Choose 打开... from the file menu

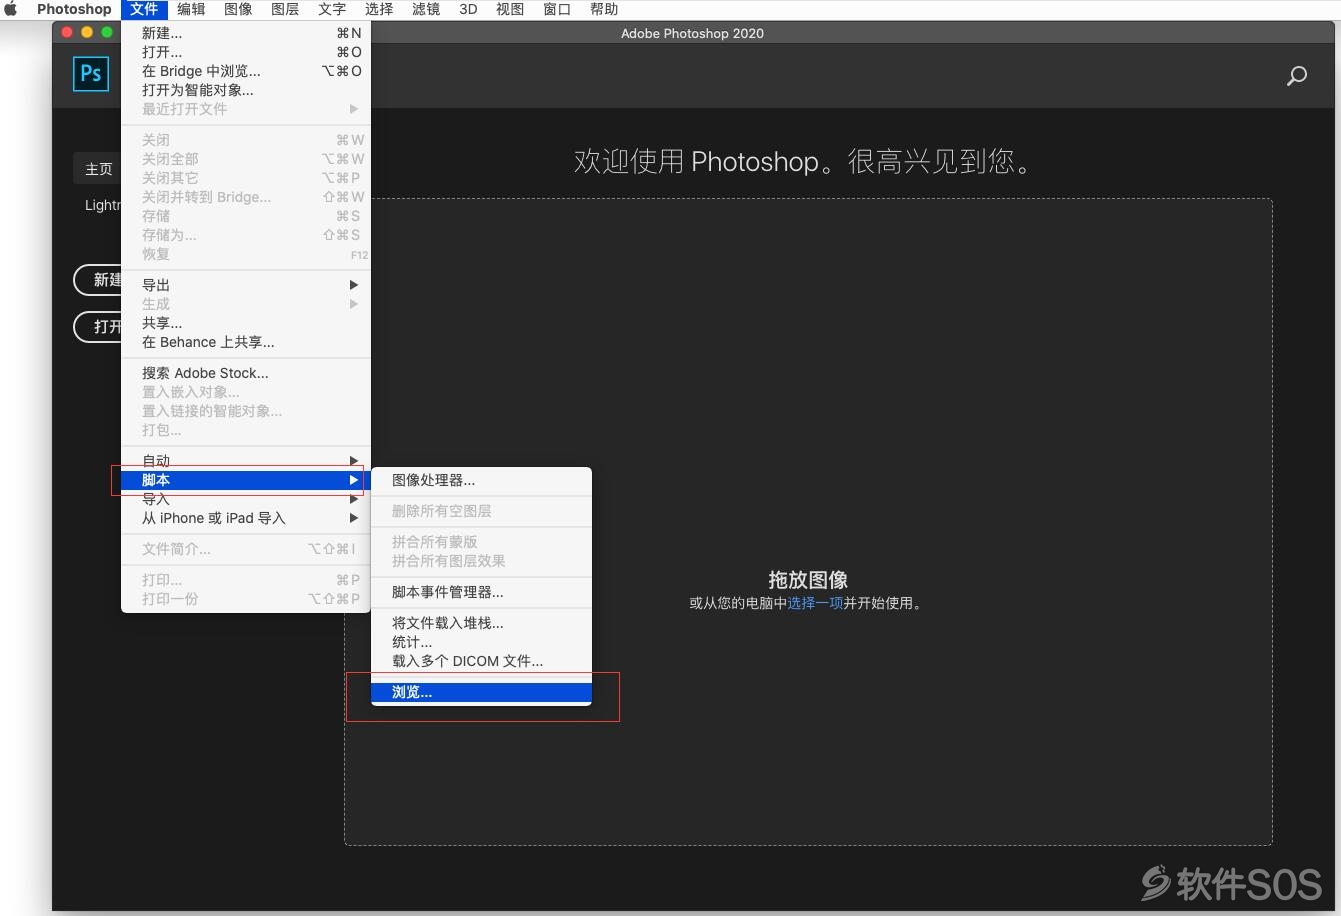pos(246,52)
